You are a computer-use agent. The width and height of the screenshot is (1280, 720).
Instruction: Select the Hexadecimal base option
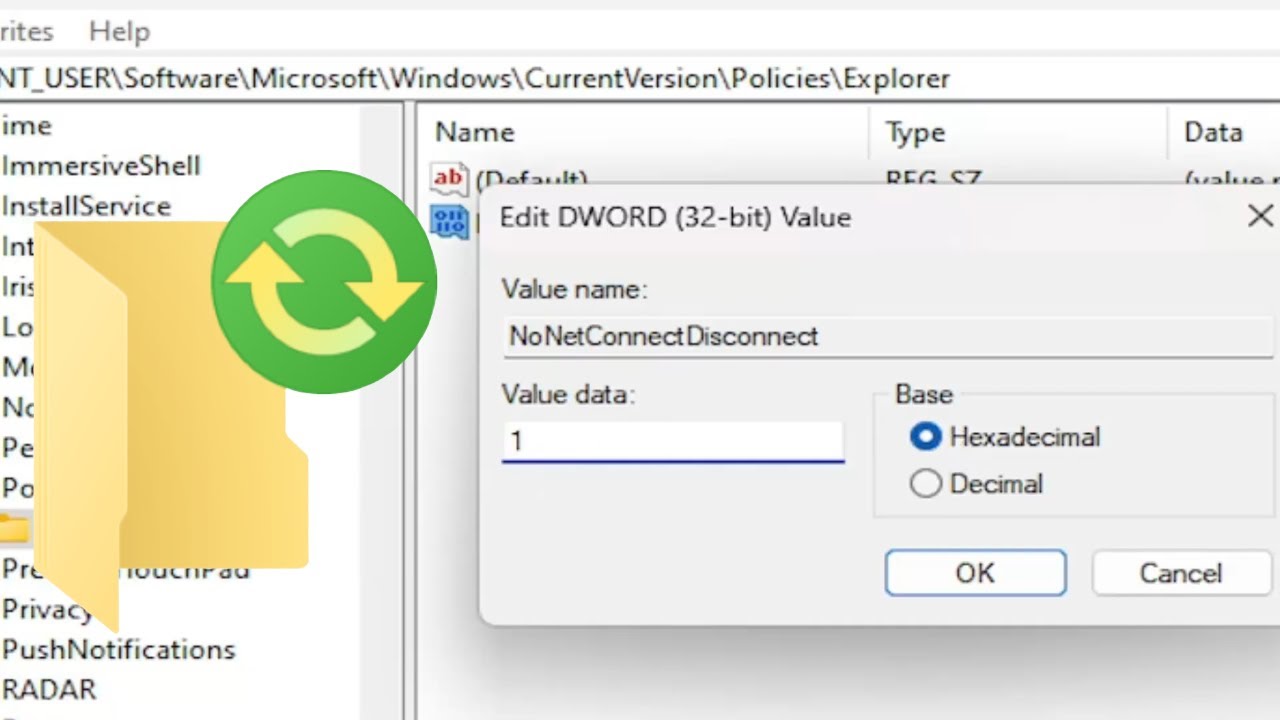(1005, 437)
